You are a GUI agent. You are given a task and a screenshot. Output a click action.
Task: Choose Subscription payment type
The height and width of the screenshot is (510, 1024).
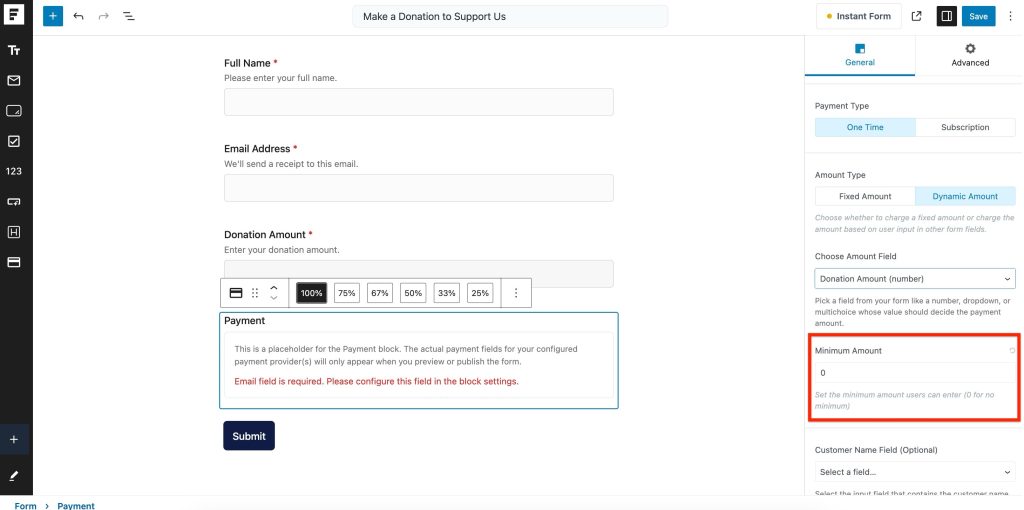point(965,127)
